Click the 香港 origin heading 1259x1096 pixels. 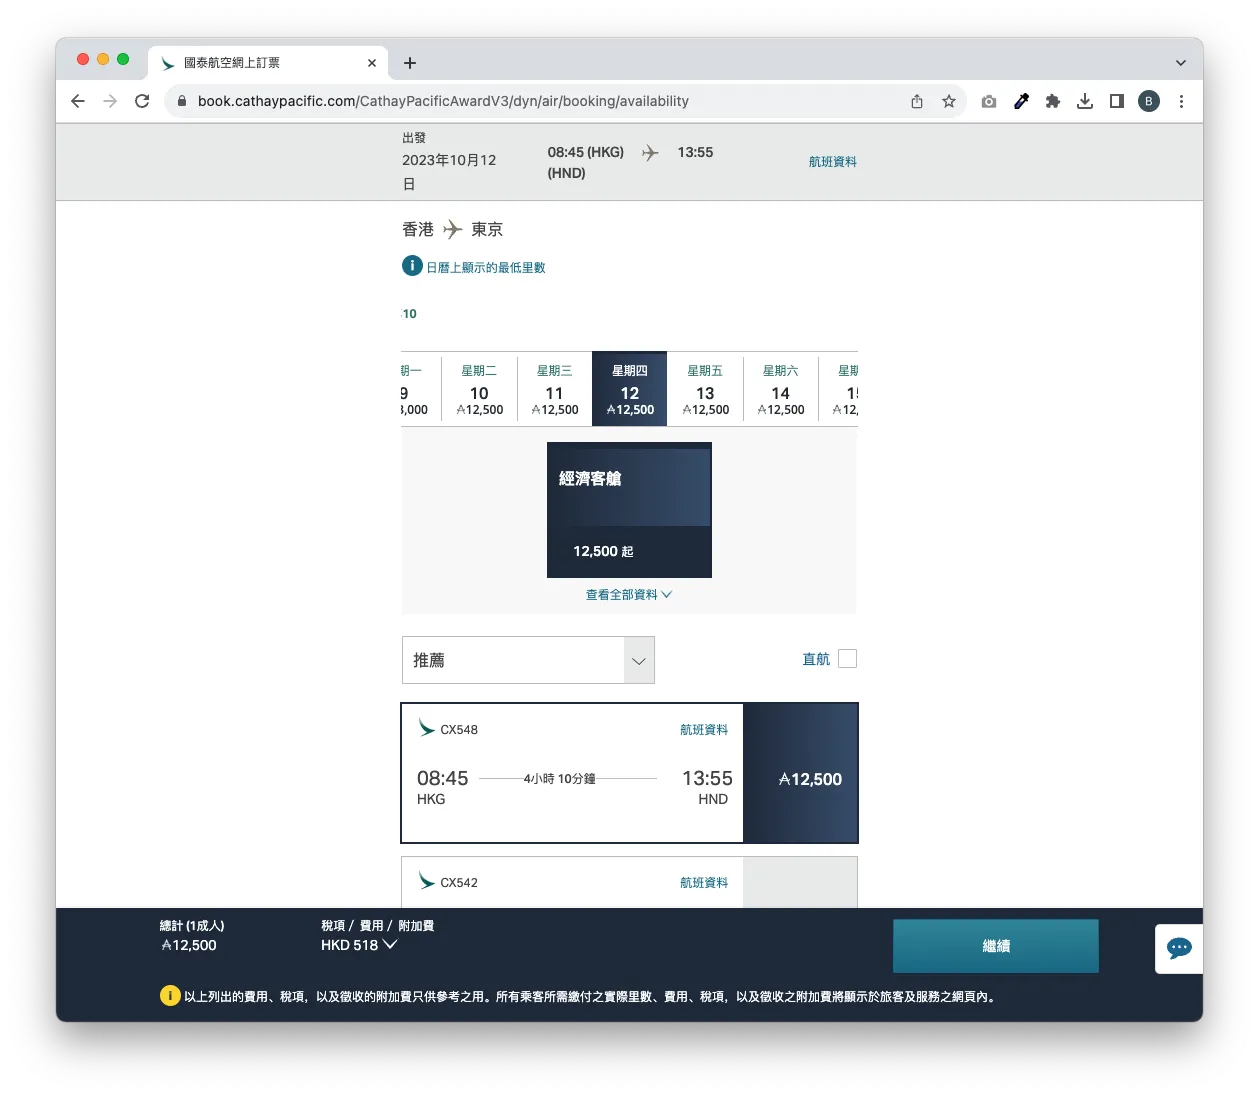coord(418,230)
